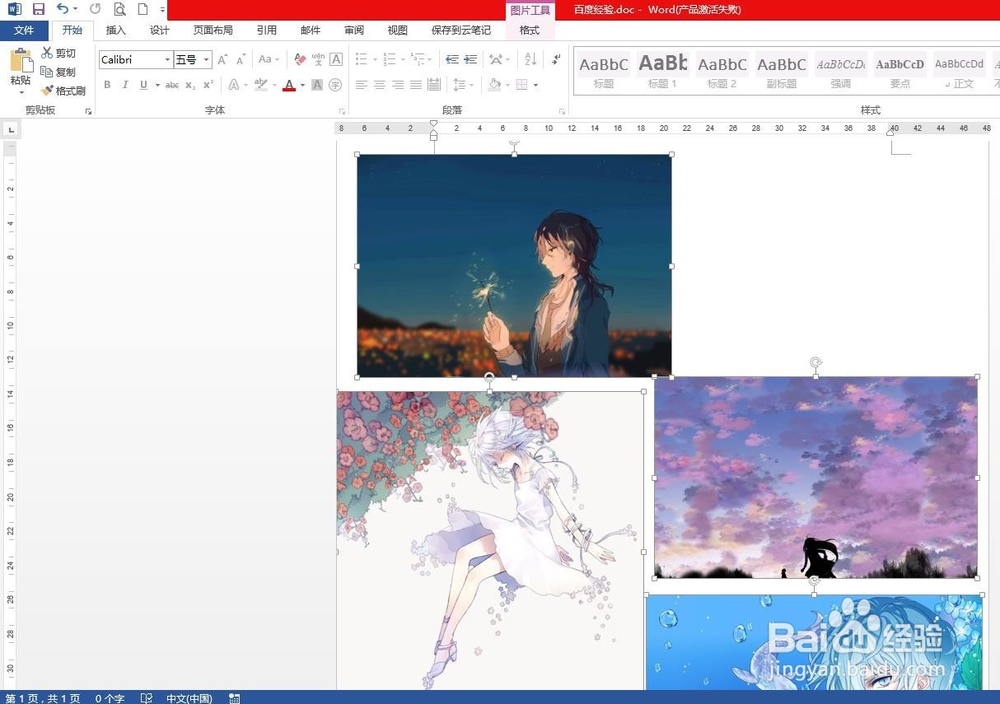This screenshot has height=704, width=1000.
Task: Open font color dropdown arrow
Action: pyautogui.click(x=302, y=85)
